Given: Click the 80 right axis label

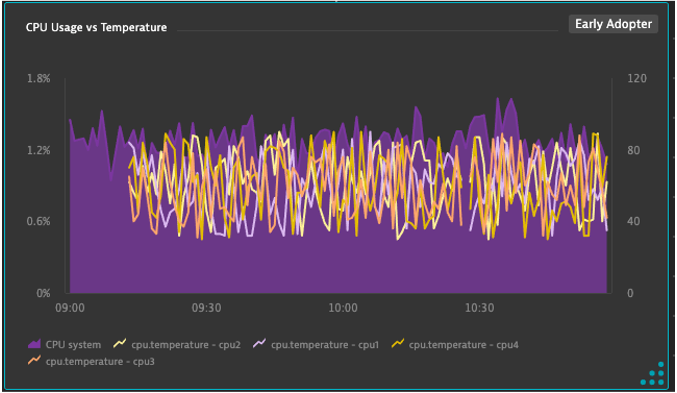Looking at the screenshot, I should [x=633, y=150].
